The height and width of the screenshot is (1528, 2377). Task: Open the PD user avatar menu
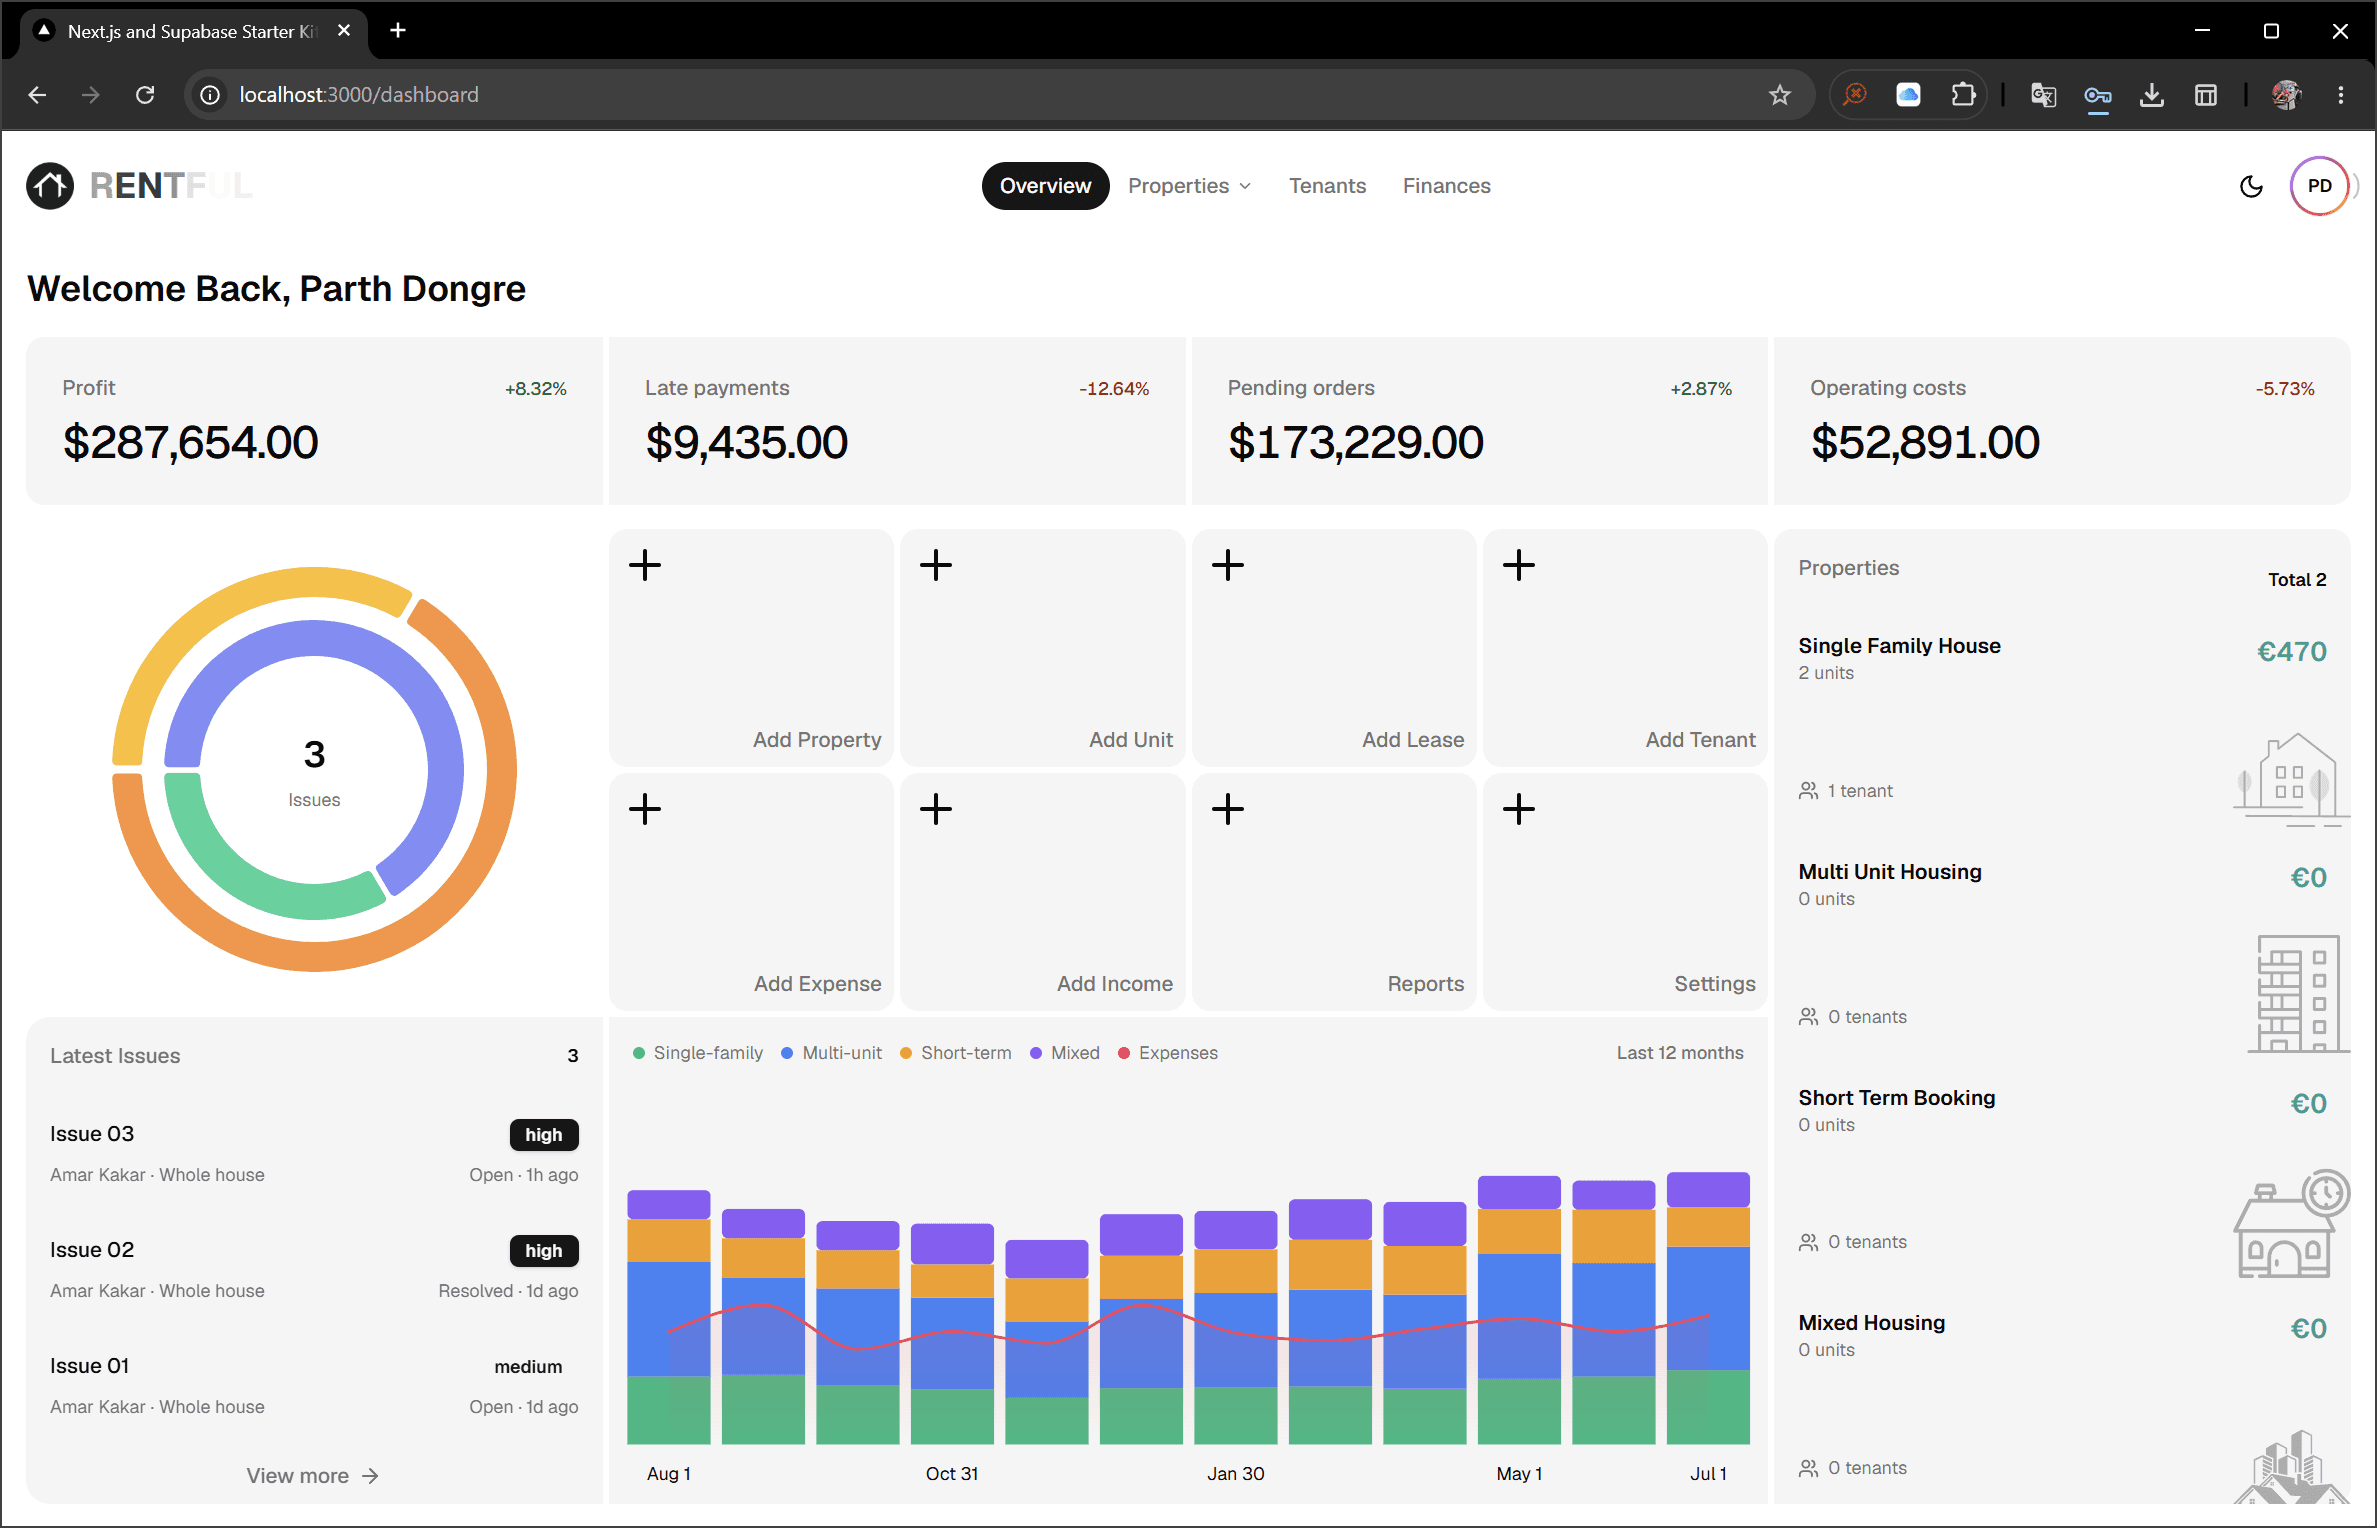pos(2319,186)
